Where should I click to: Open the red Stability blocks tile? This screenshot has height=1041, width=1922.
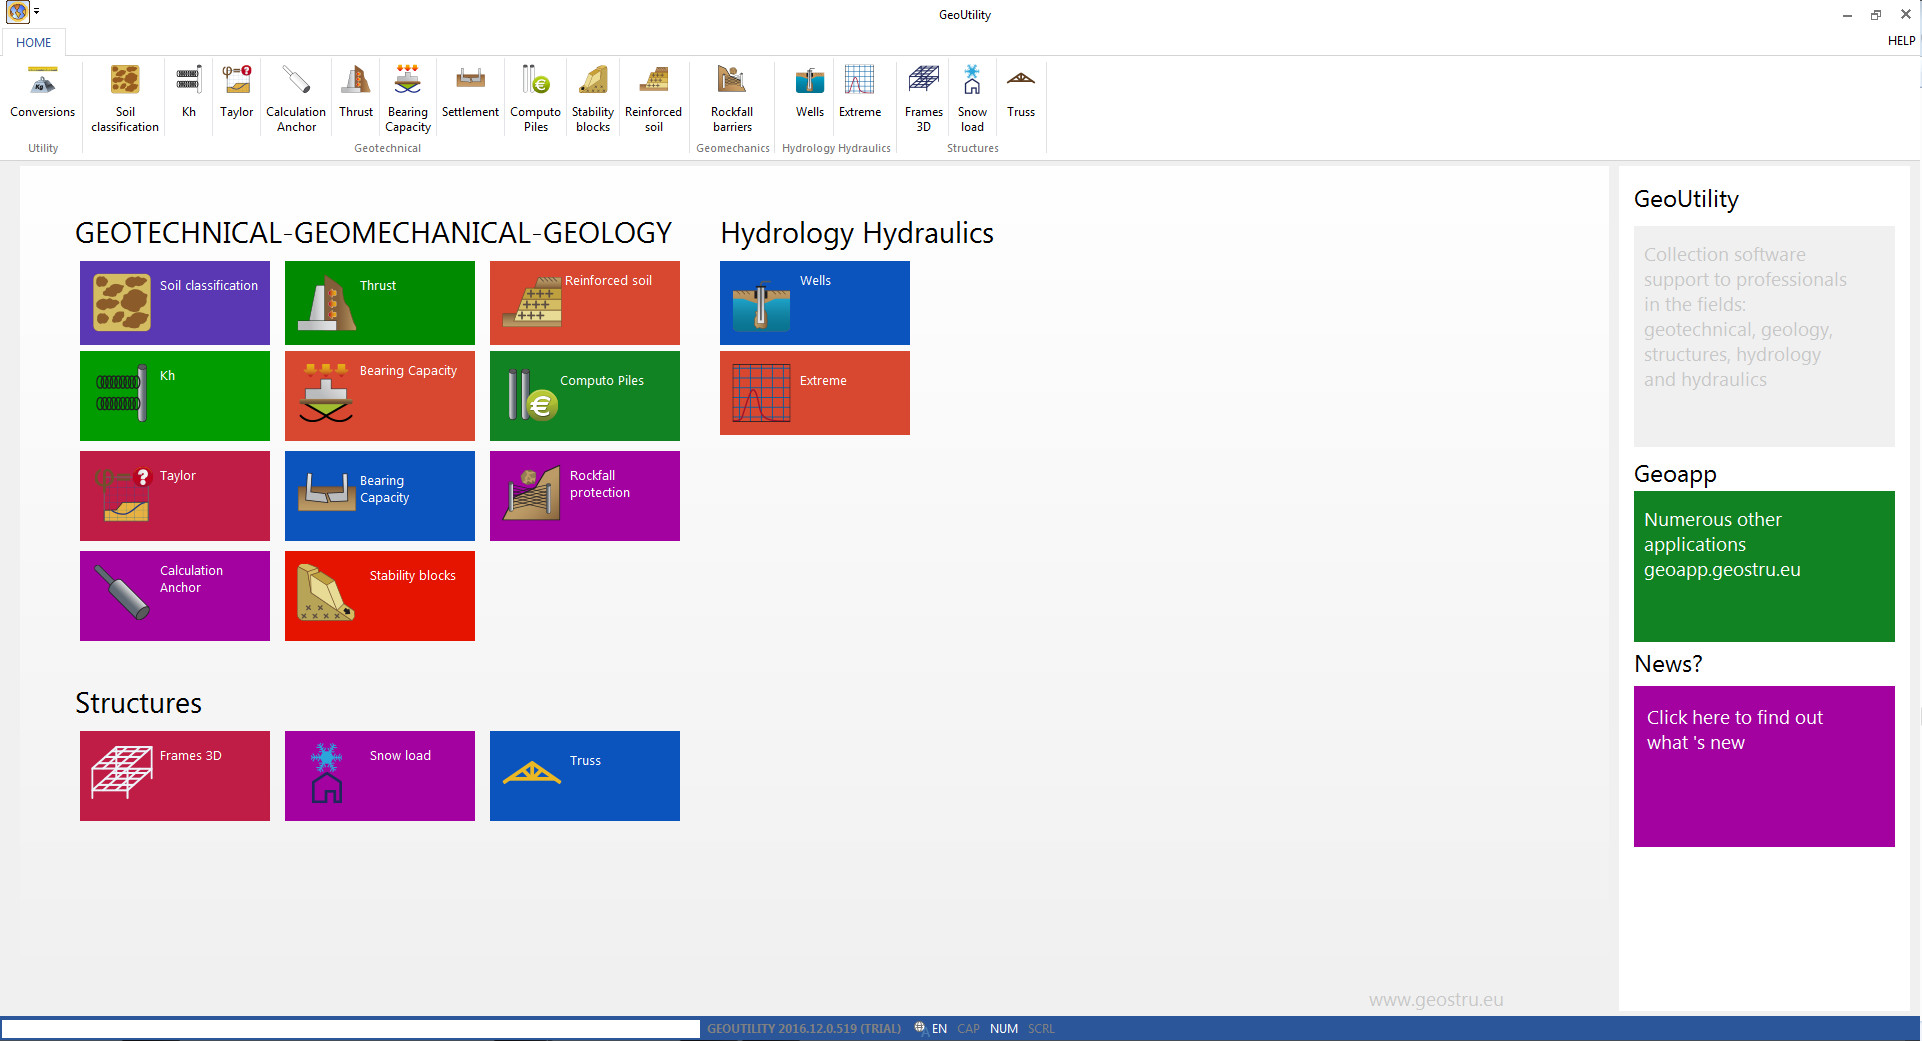(380, 596)
